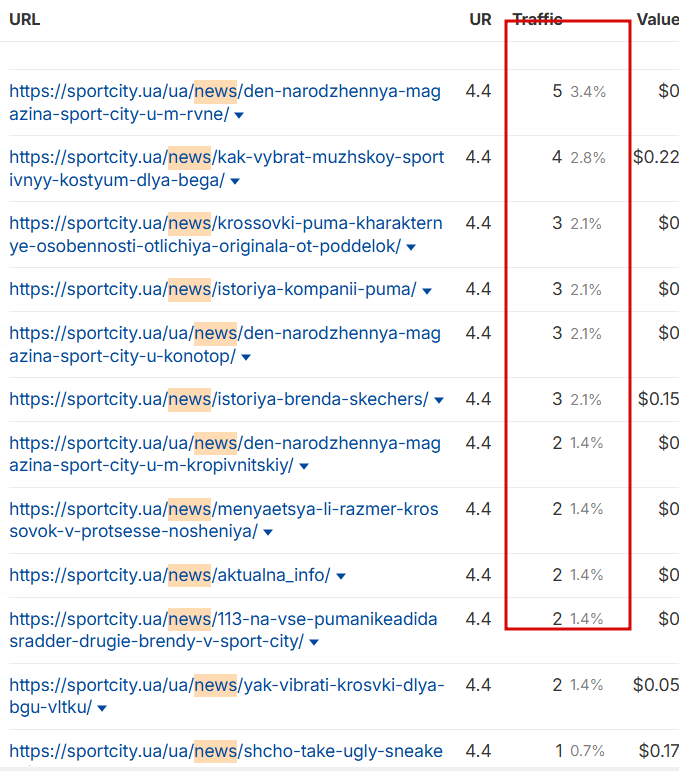Viewport: 679px width, 771px height.
Task: Open krossovki-puma-kharakternye-osobennosti link
Action: 226,234
